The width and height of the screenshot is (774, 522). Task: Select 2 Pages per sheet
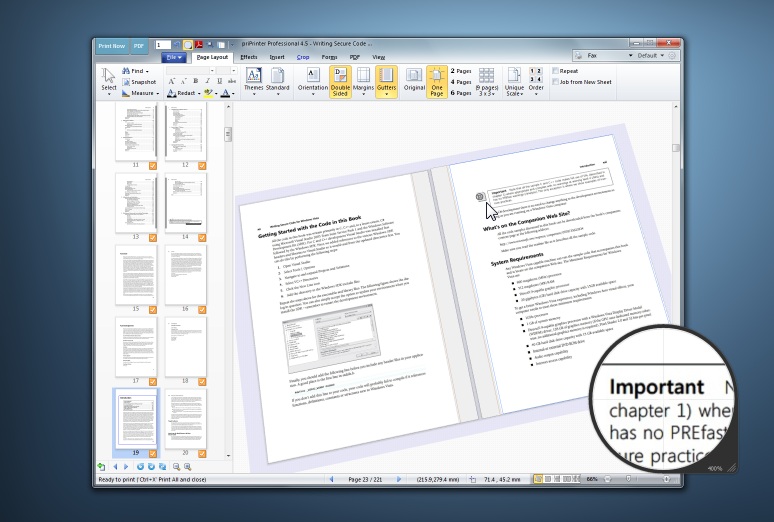tap(461, 71)
